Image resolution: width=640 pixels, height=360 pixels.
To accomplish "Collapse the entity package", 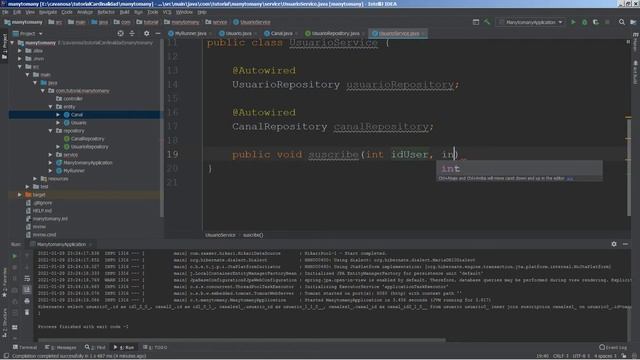I will pos(51,107).
